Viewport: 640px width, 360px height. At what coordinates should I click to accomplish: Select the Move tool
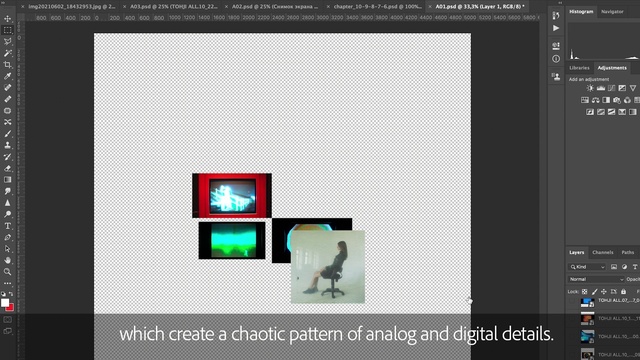pos(7,19)
